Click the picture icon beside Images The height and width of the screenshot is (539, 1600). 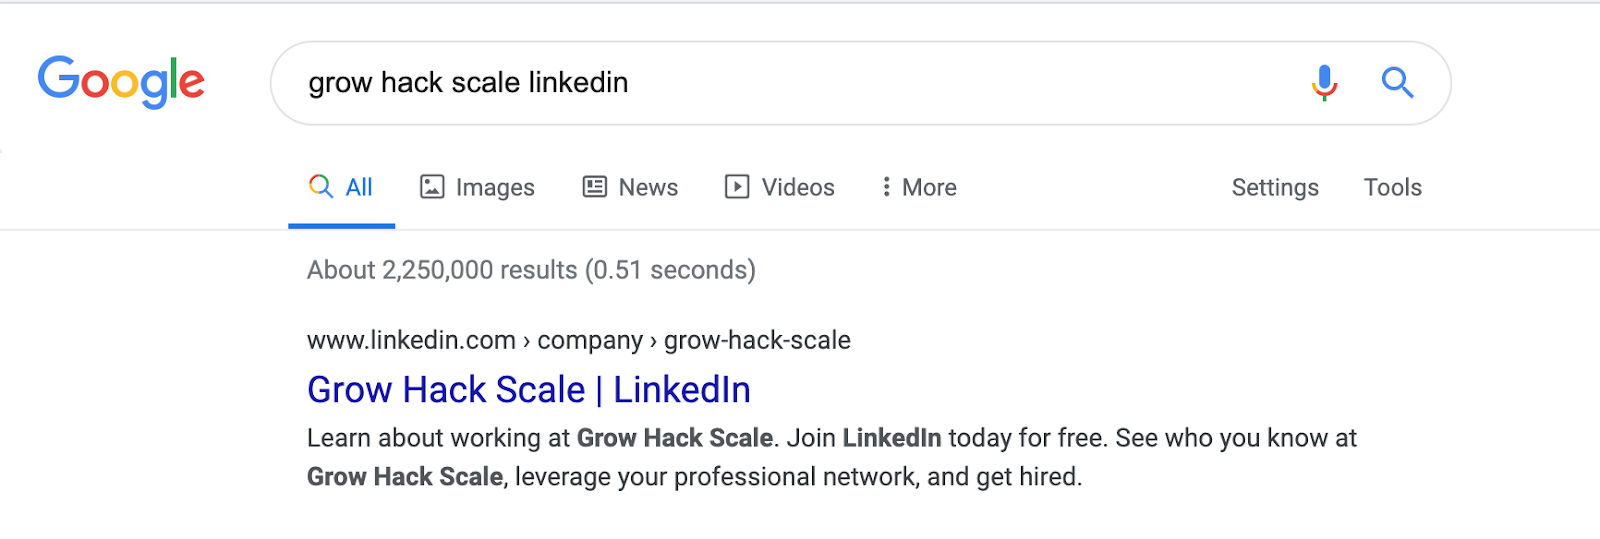pos(432,187)
